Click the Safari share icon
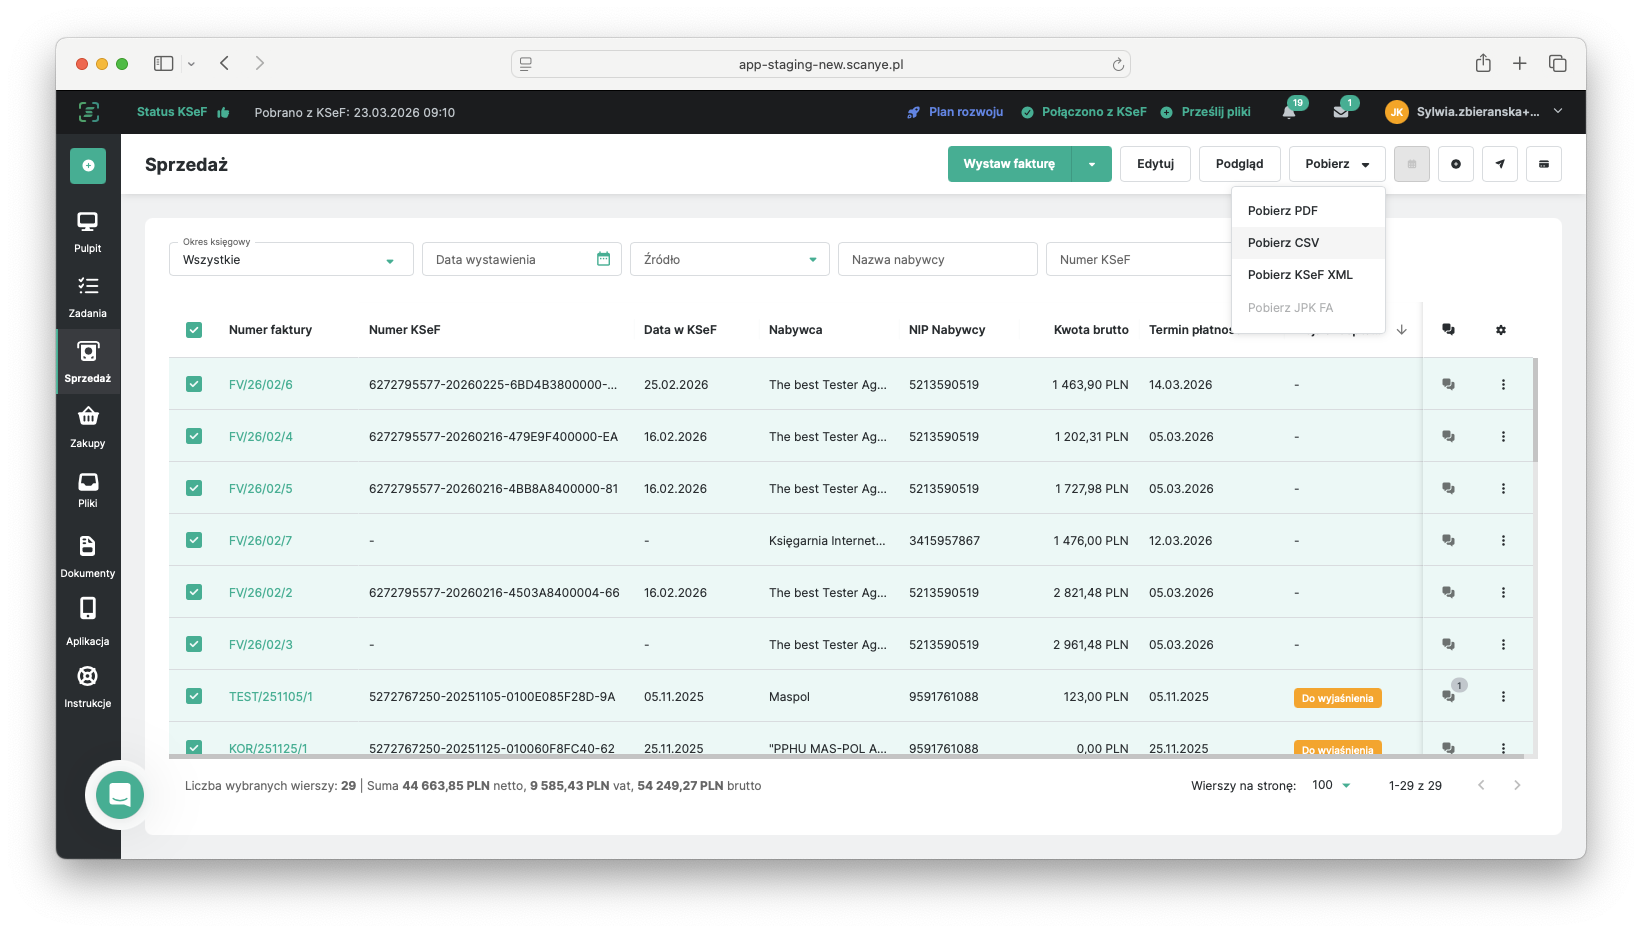Viewport: 1642px width, 933px height. [x=1483, y=63]
